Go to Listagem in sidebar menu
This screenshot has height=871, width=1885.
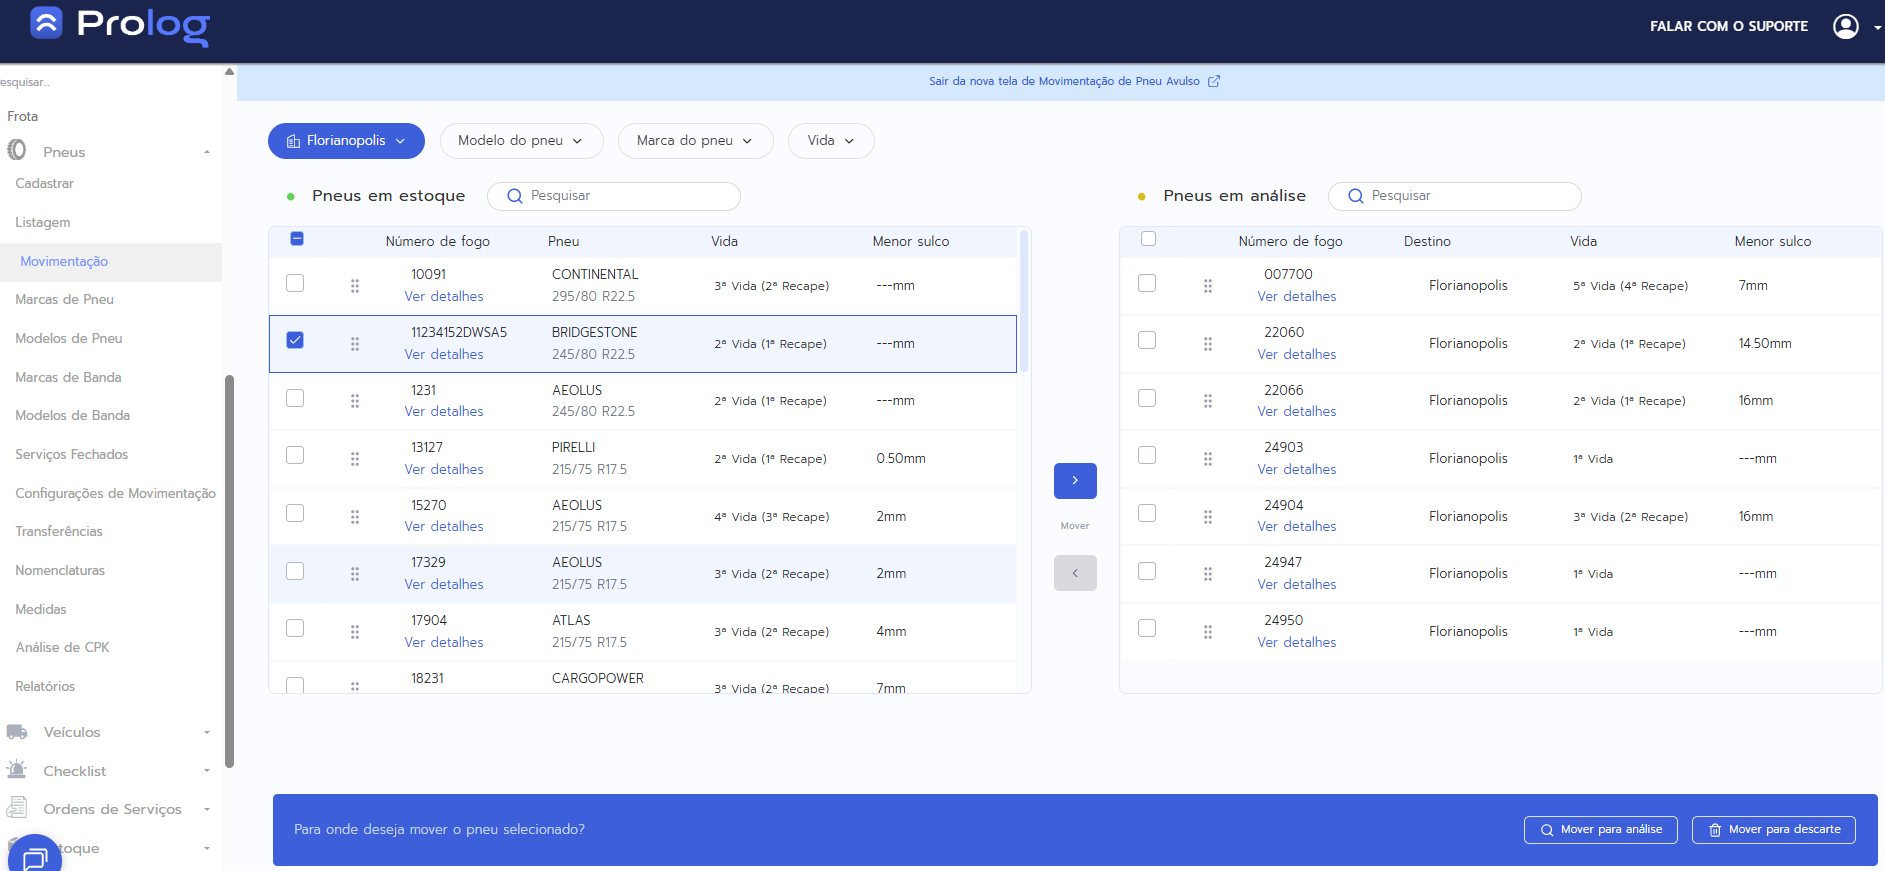43,222
